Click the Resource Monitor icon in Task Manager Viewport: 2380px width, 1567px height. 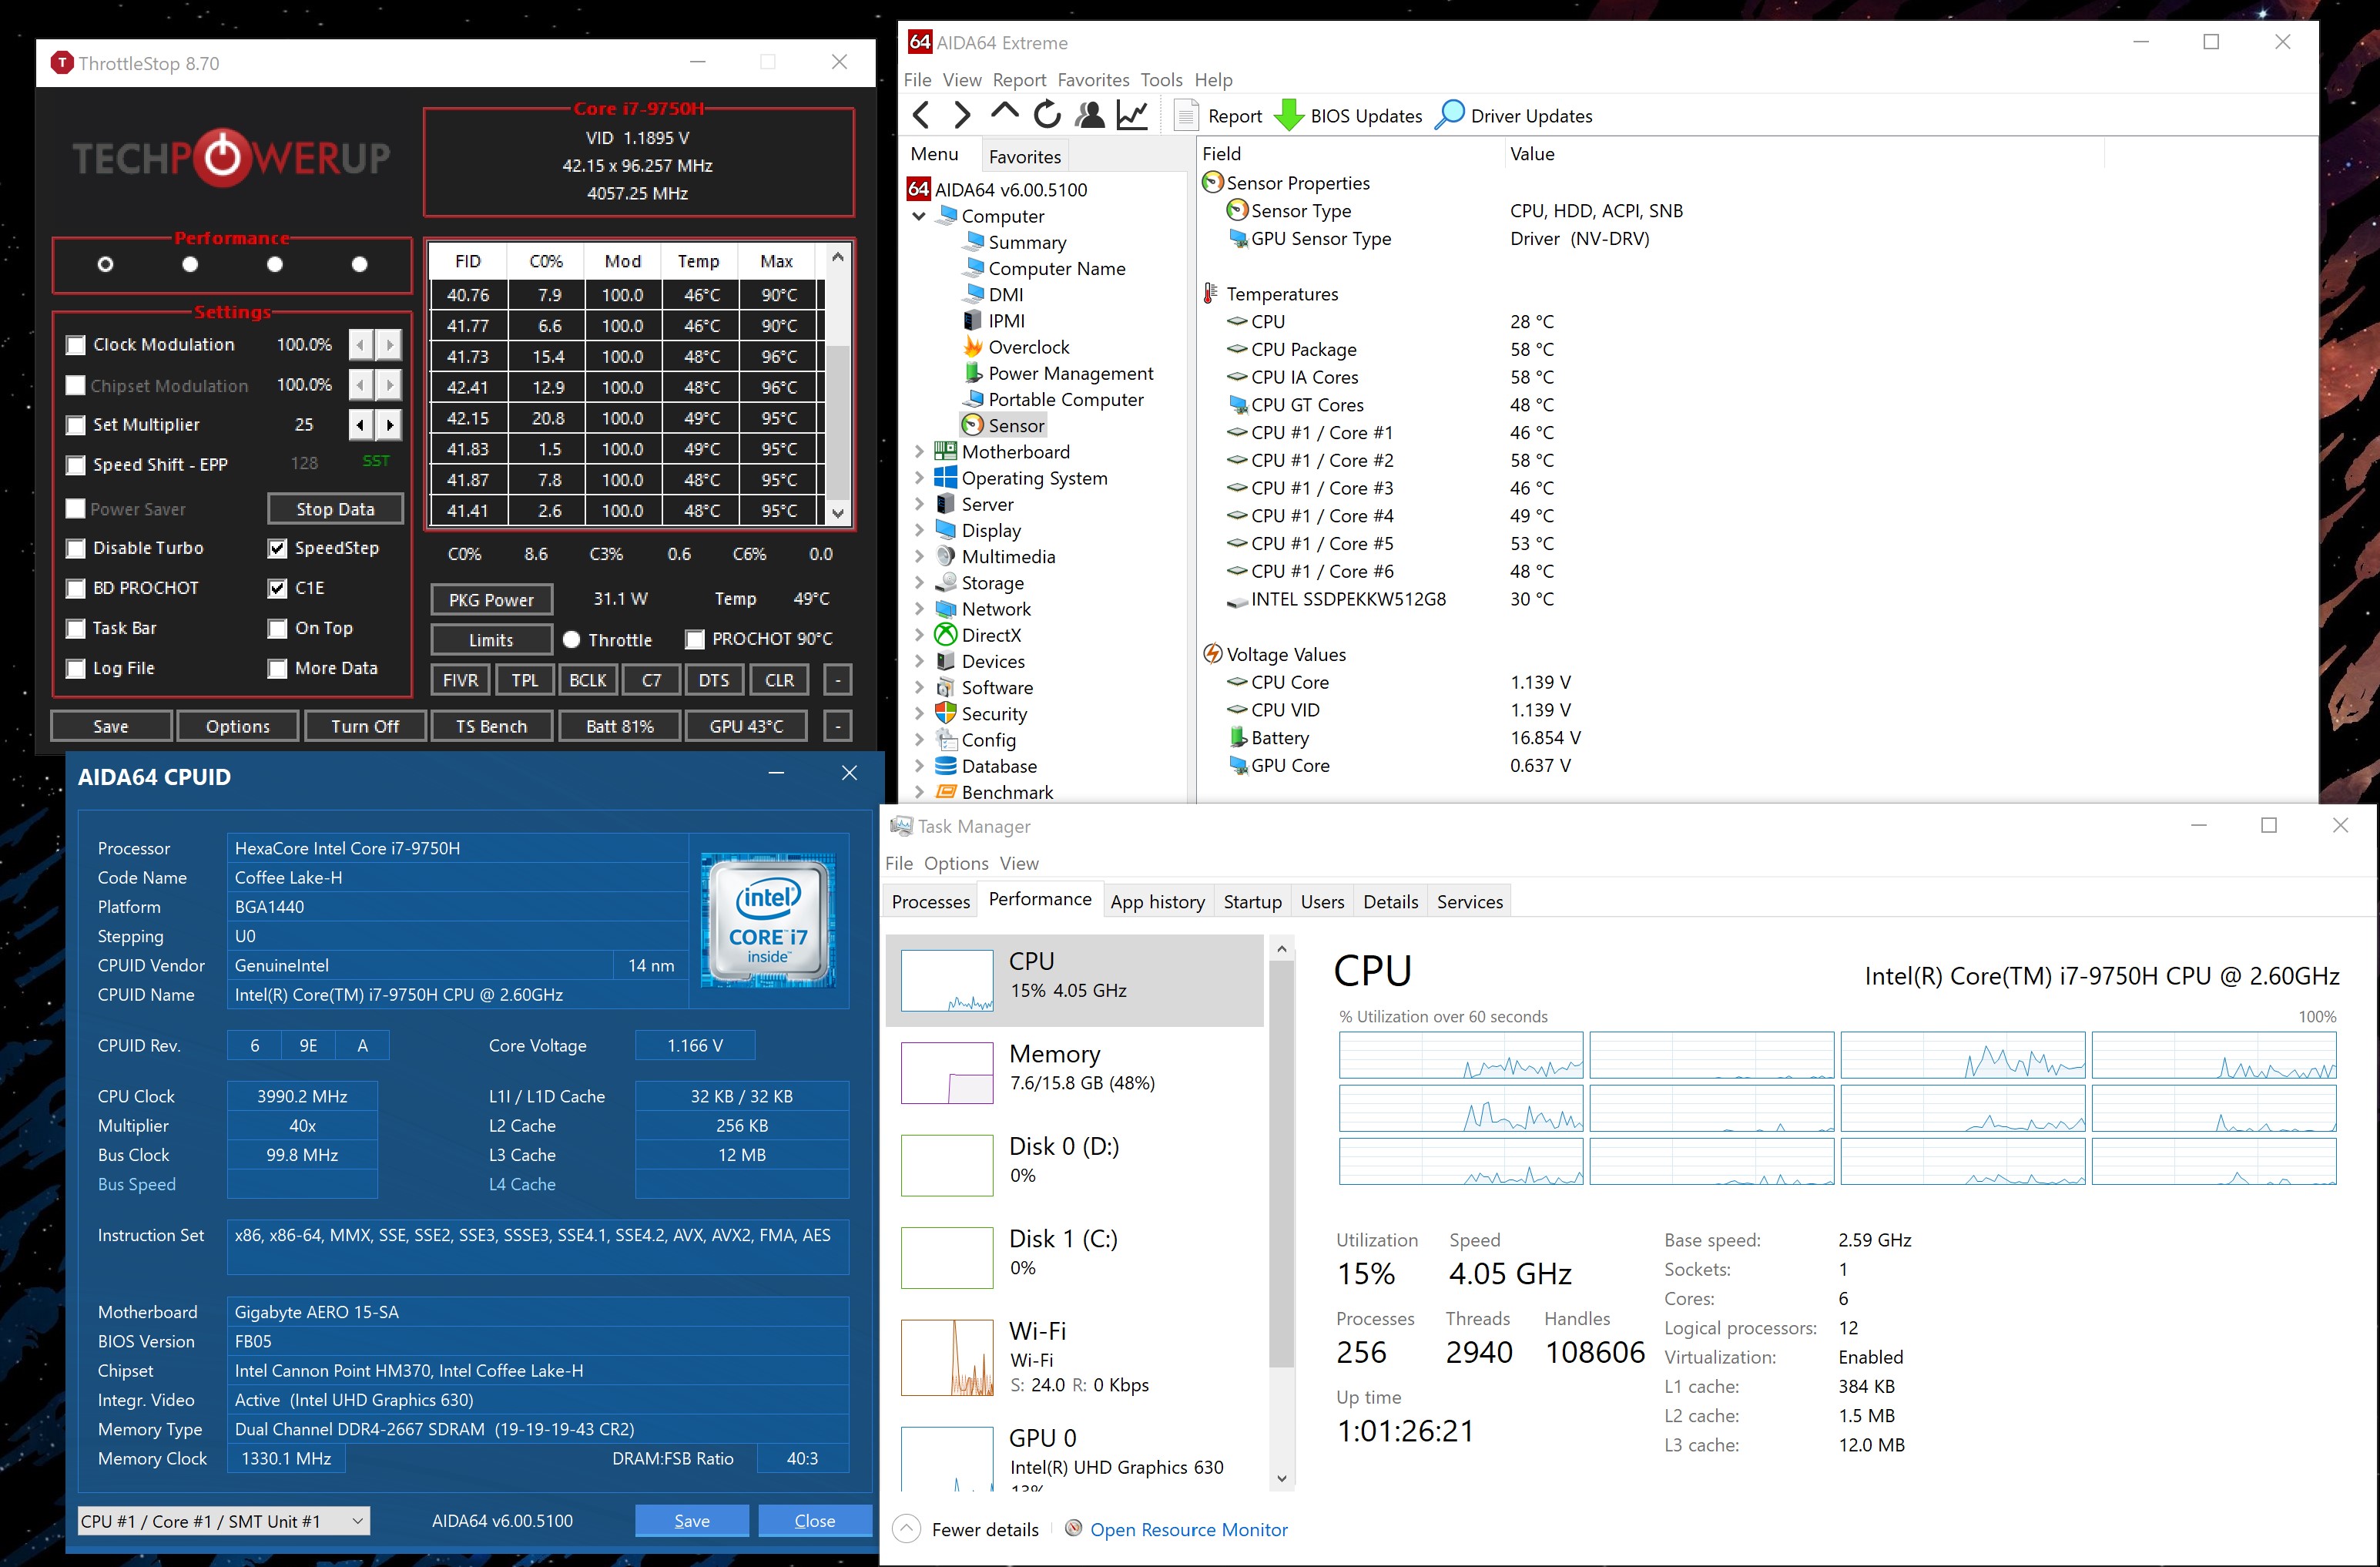click(x=1073, y=1528)
